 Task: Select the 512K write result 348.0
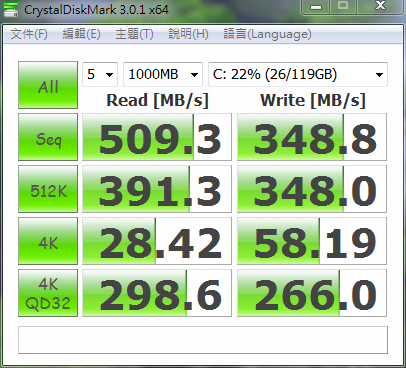[312, 189]
